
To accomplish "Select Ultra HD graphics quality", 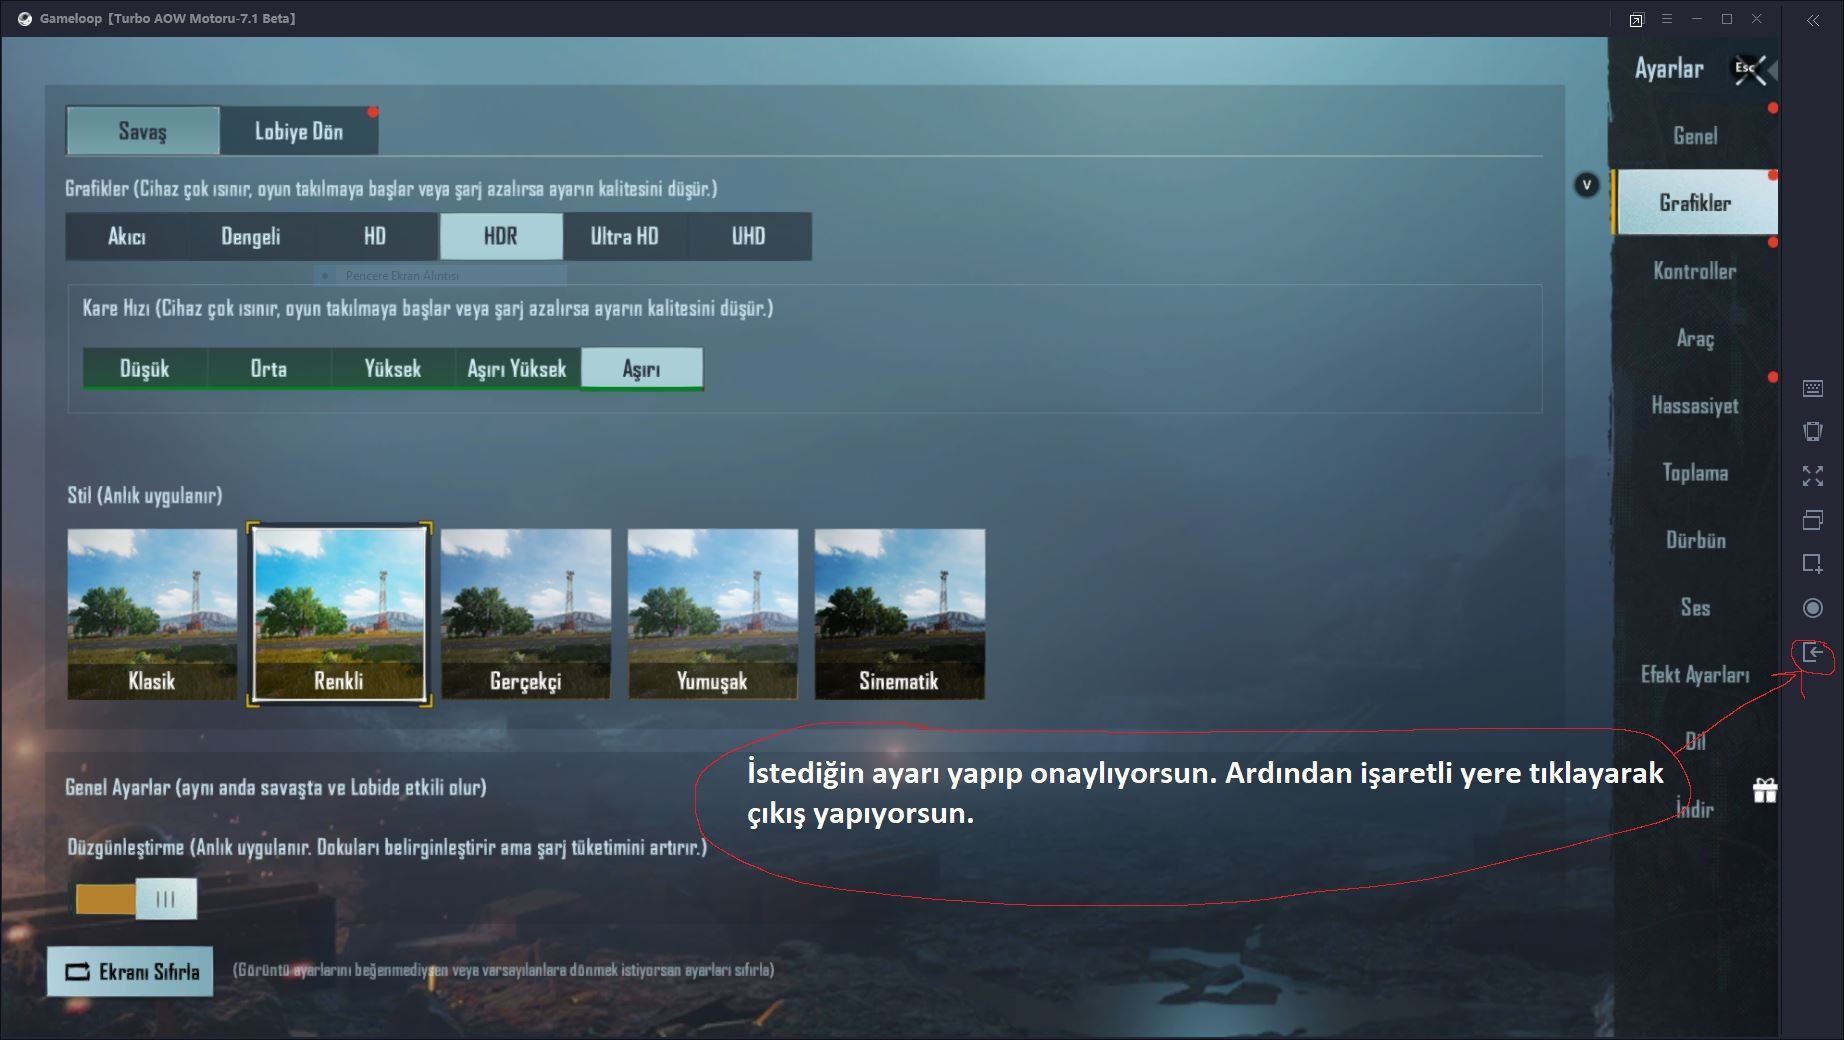I will pyautogui.click(x=624, y=237).
